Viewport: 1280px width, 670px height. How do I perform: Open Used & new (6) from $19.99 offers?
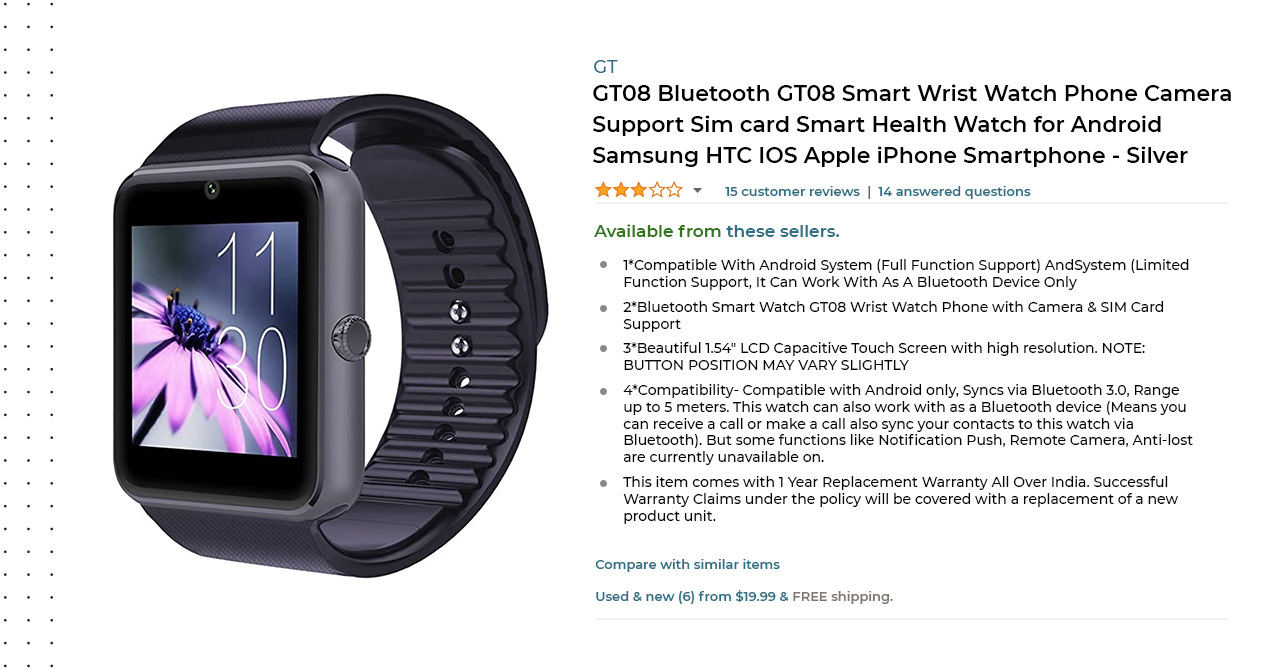click(x=685, y=596)
